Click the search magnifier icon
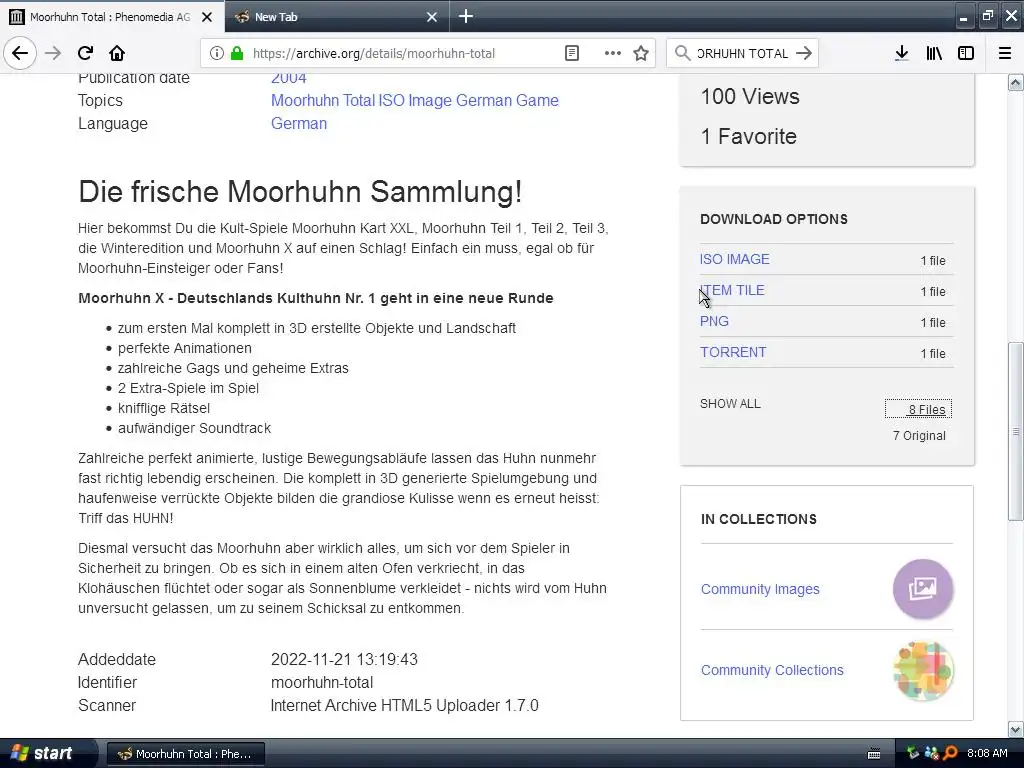This screenshot has height=768, width=1024. (682, 54)
